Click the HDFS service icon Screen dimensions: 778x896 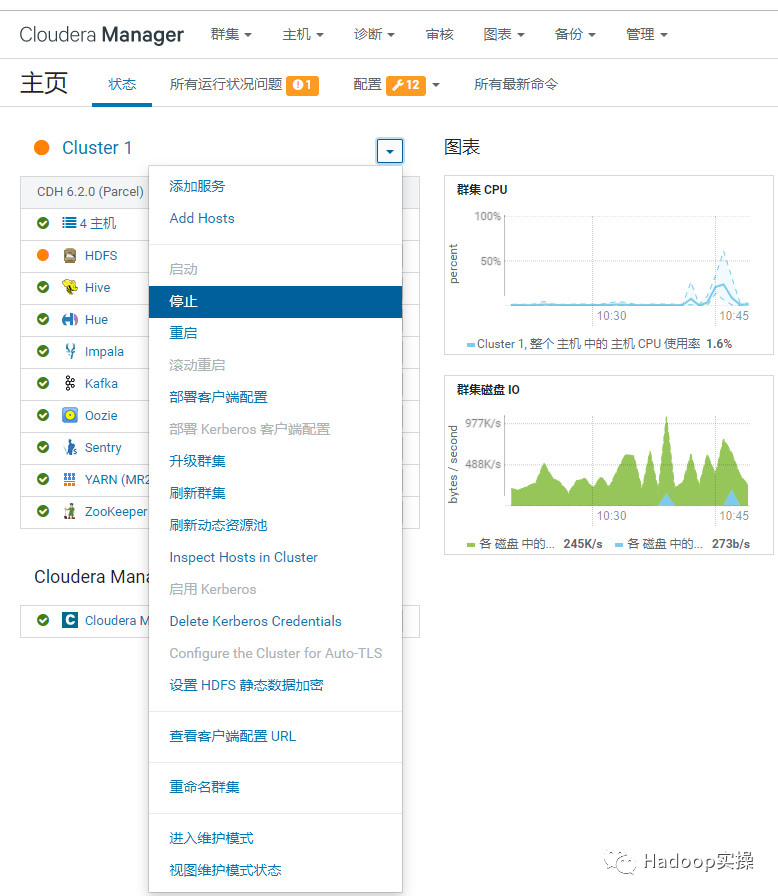[x=70, y=255]
